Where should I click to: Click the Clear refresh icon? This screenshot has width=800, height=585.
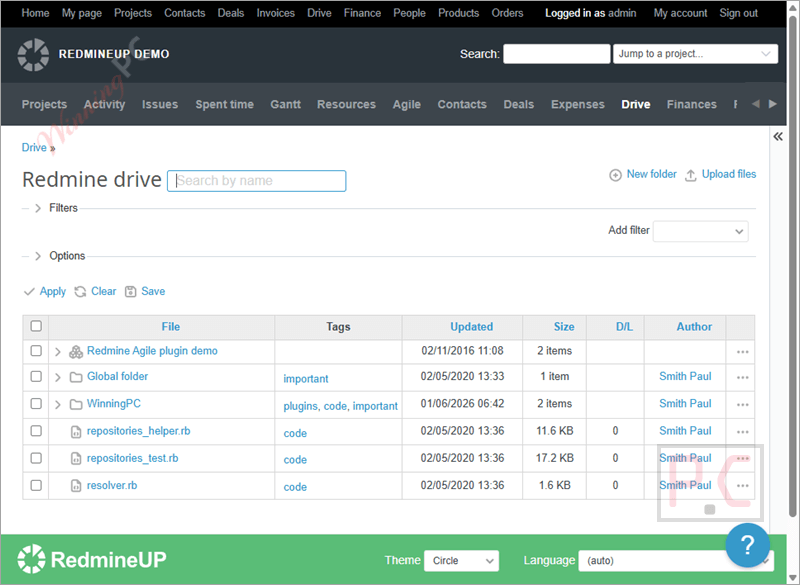[80, 292]
